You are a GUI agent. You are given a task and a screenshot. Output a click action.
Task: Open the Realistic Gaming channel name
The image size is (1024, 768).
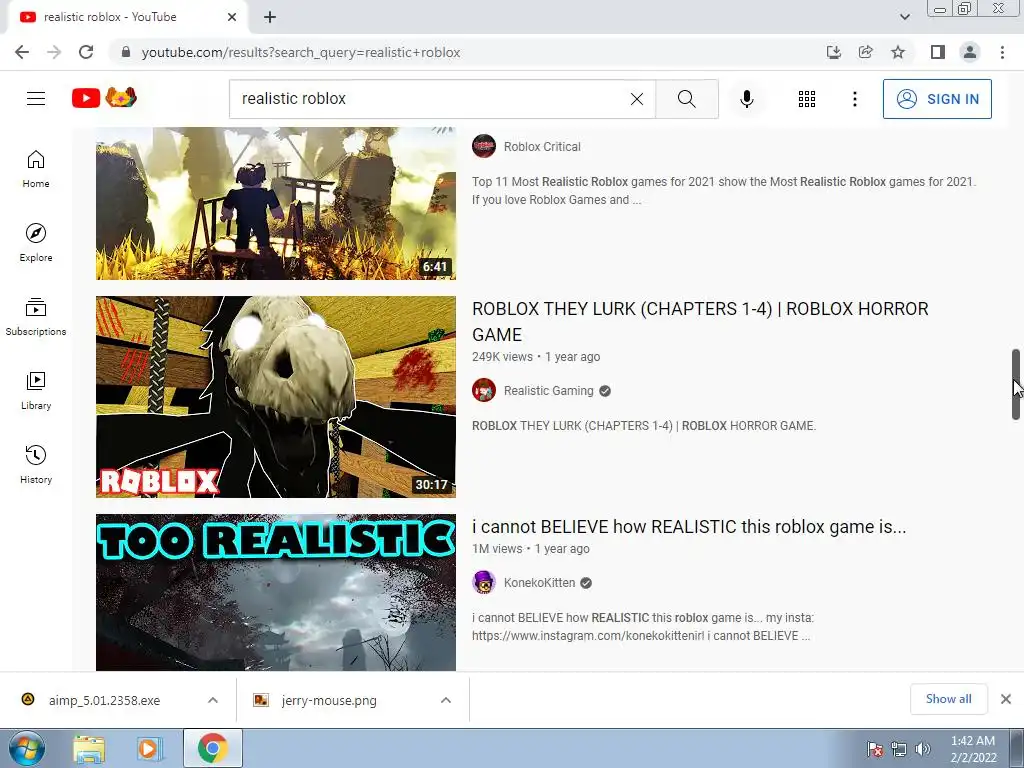point(549,391)
